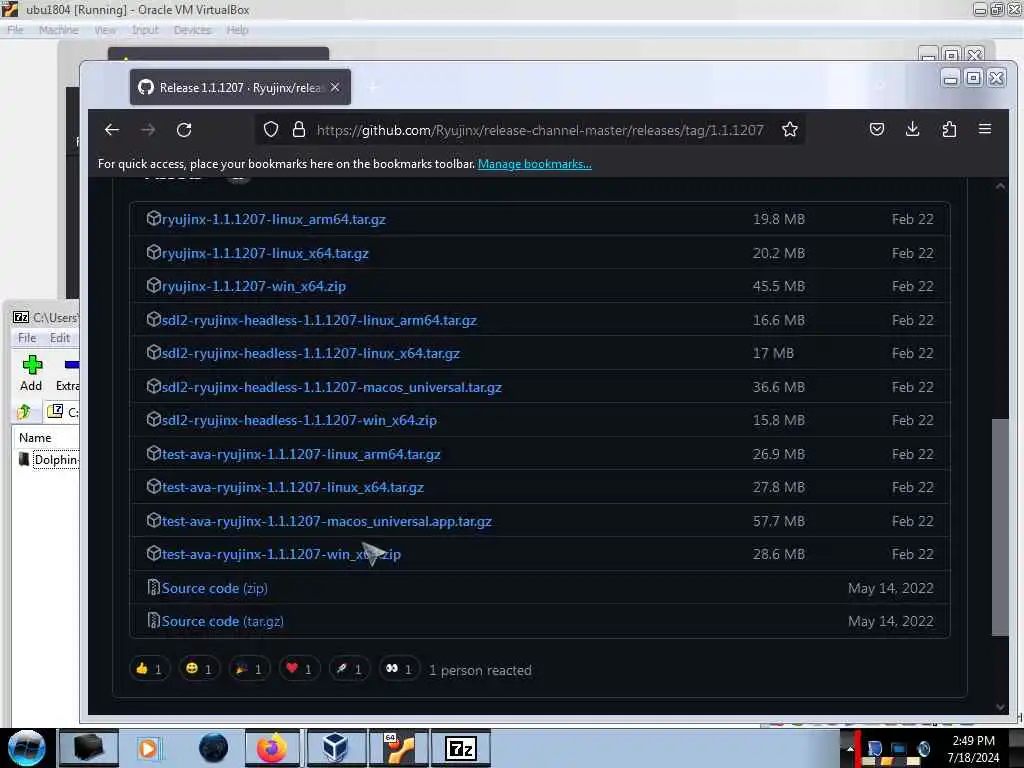The height and width of the screenshot is (768, 1024).
Task: Click volume speaker tray icon
Action: point(923,749)
